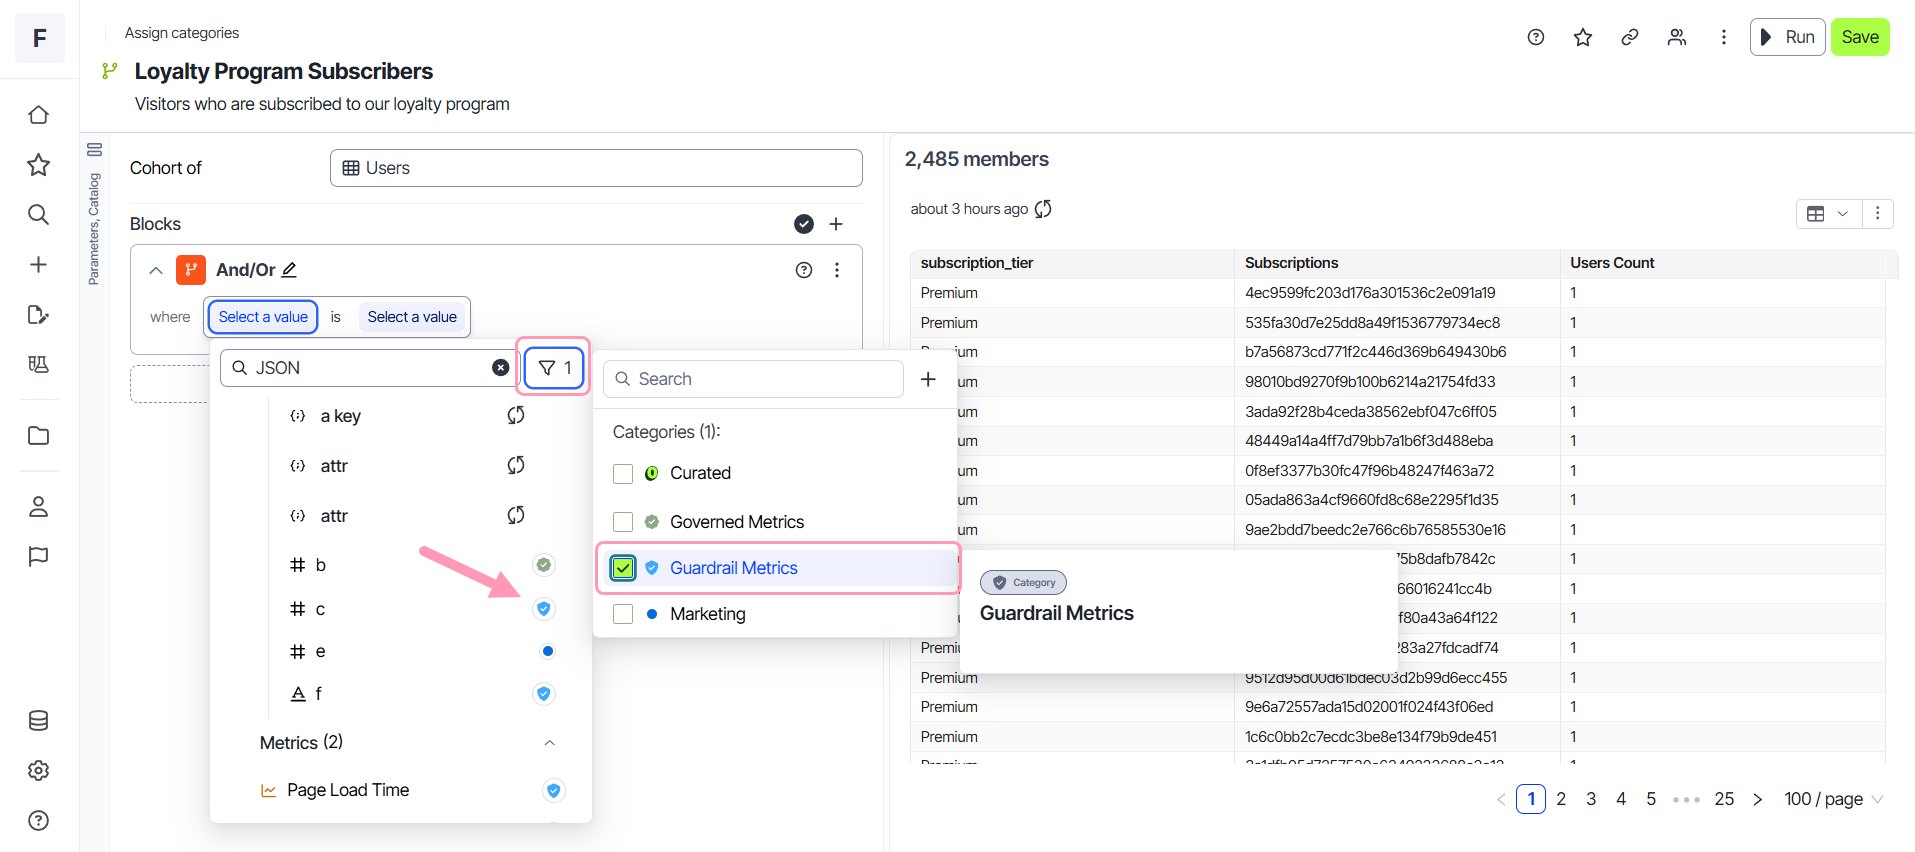
Task: Open the sidebar folder icon
Action: pyautogui.click(x=38, y=436)
